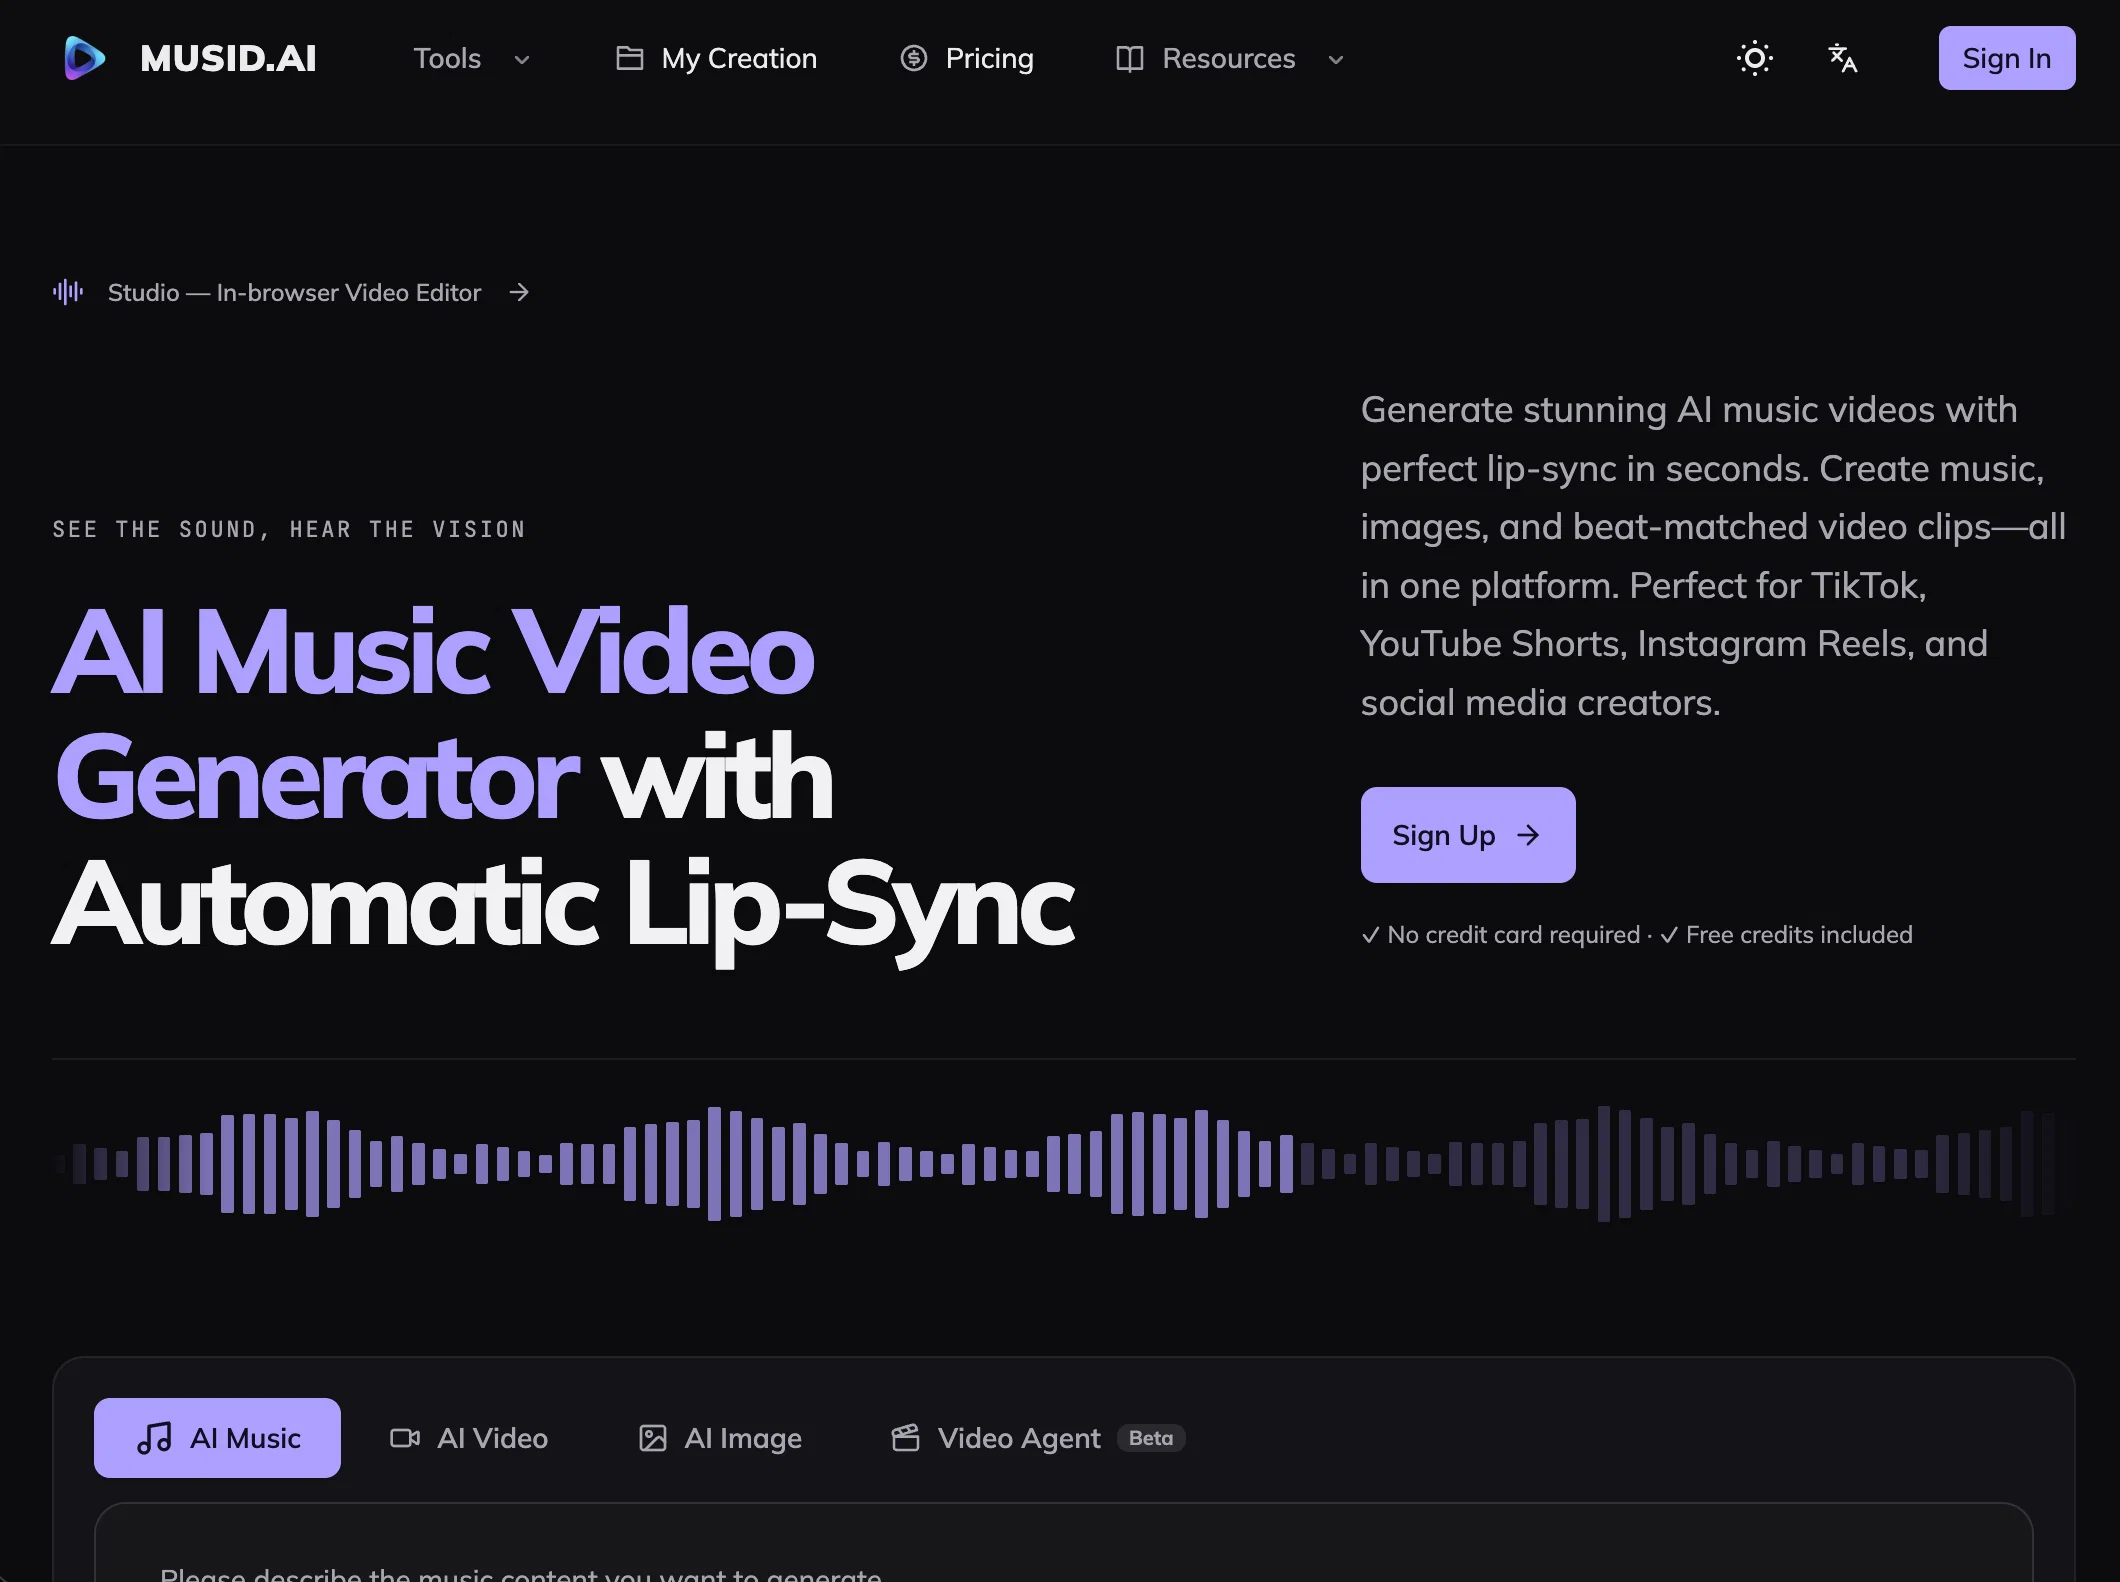This screenshot has width=2120, height=1582.
Task: Click the chevron next to Resources
Action: coord(1336,60)
